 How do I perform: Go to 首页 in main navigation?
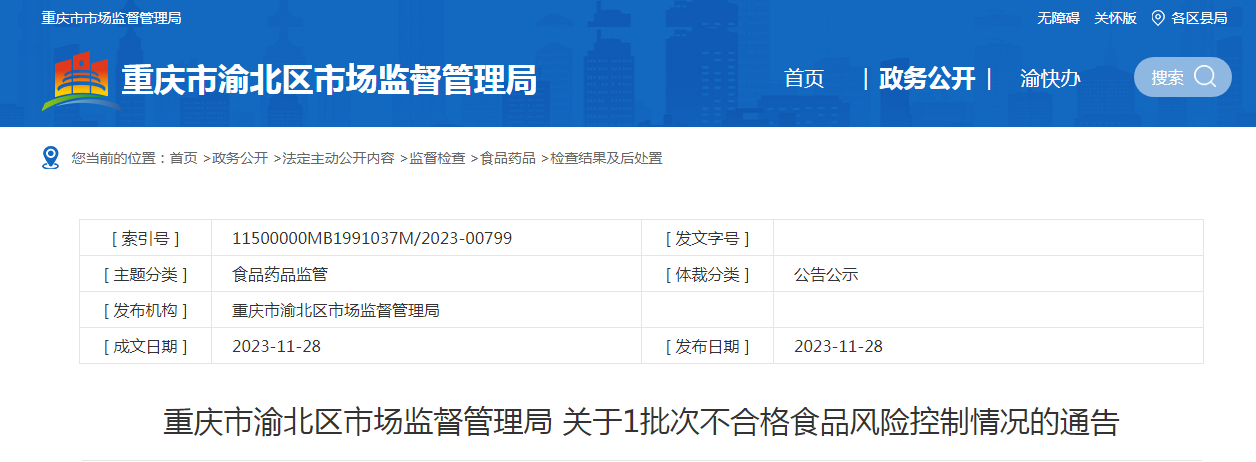click(804, 78)
